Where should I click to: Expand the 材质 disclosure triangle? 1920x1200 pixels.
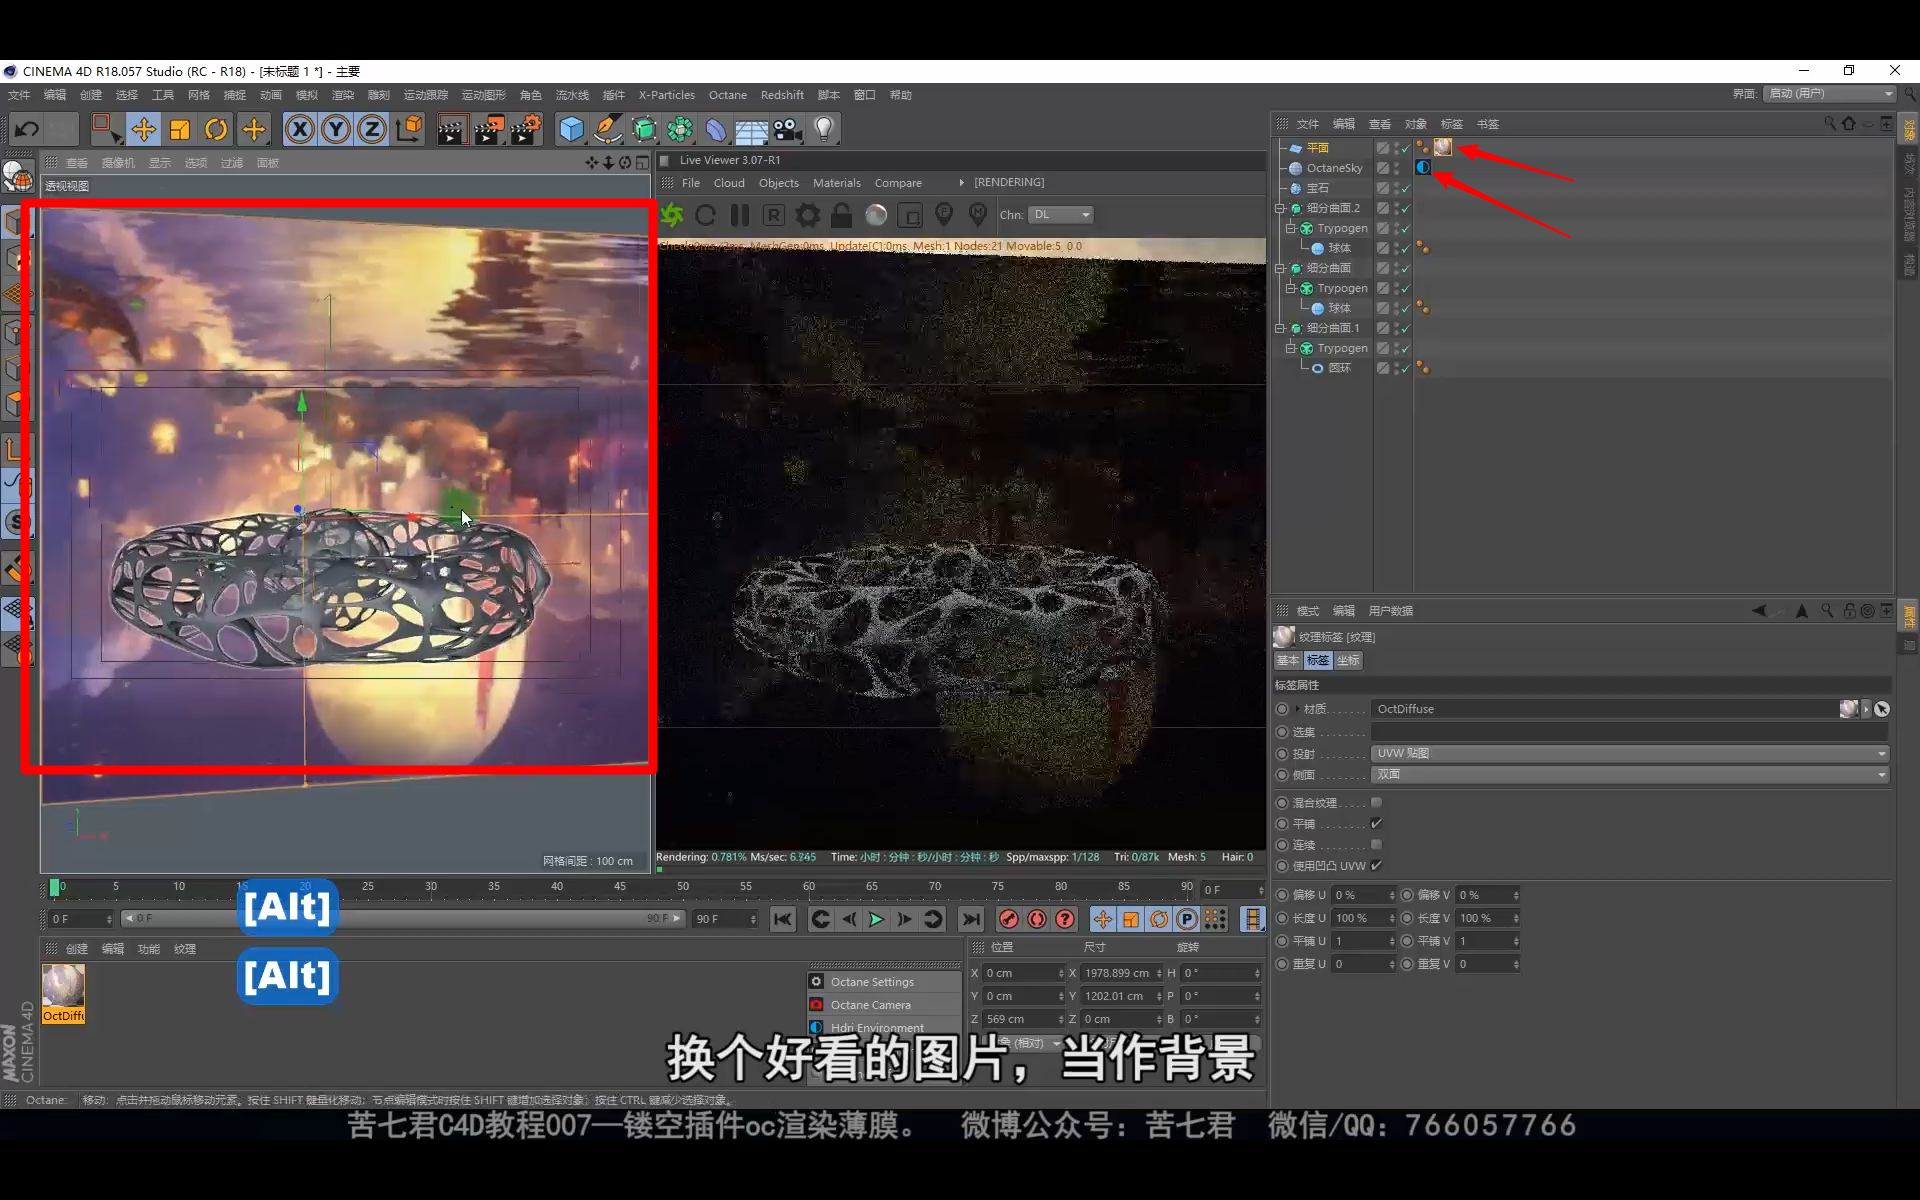pos(1297,709)
